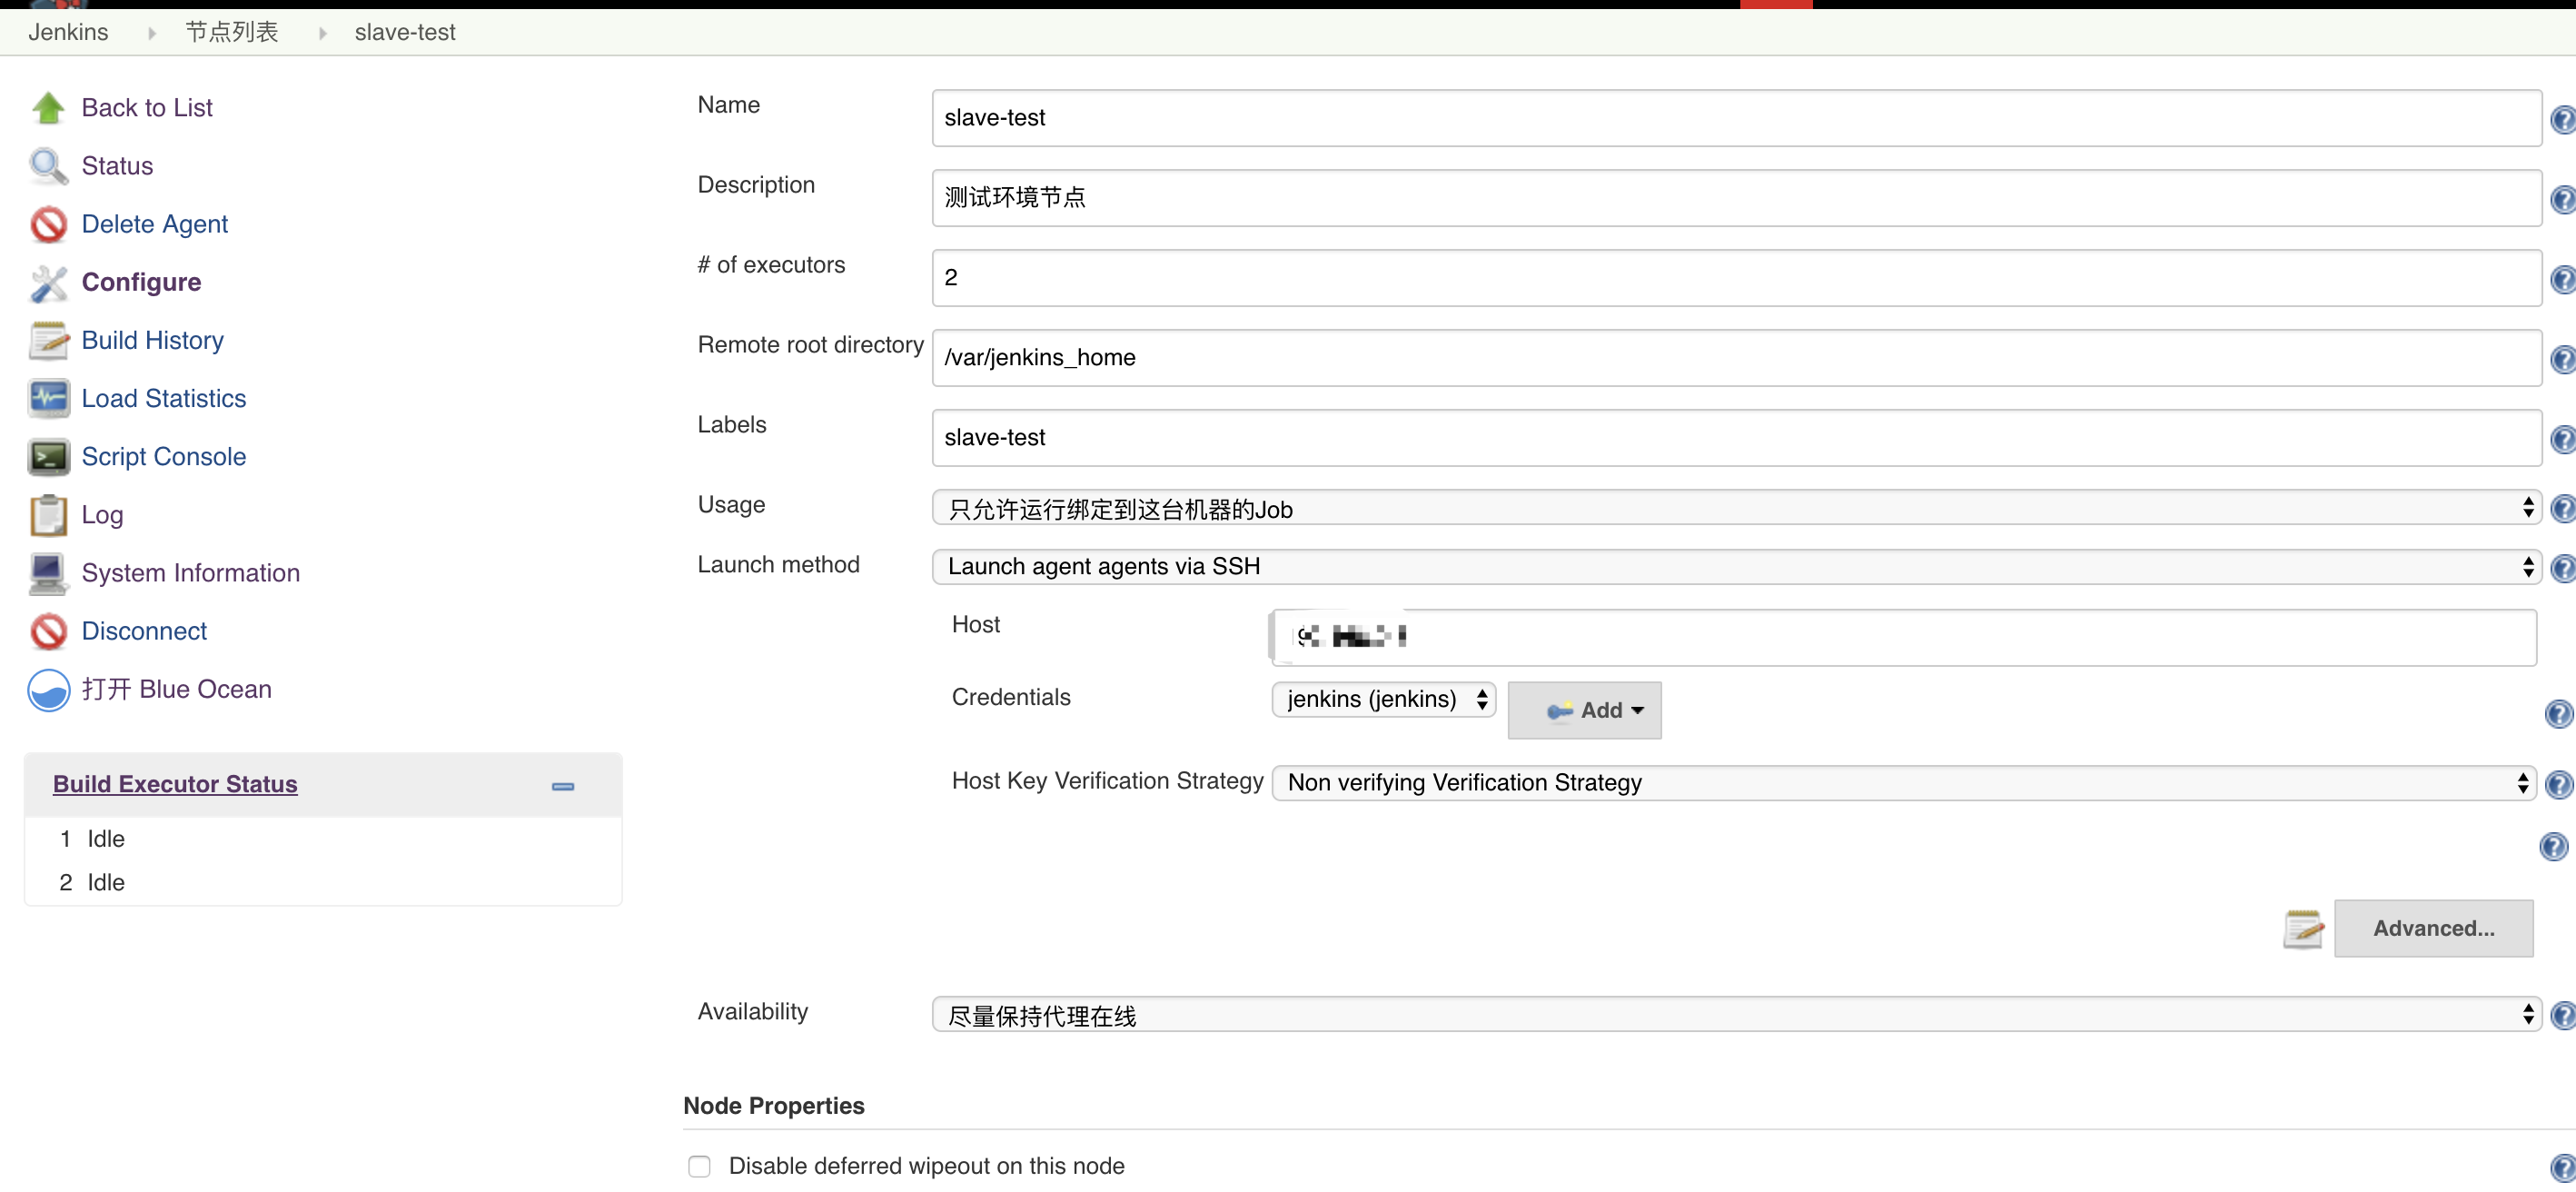
Task: Open the Availability dropdown
Action: 1735,1015
